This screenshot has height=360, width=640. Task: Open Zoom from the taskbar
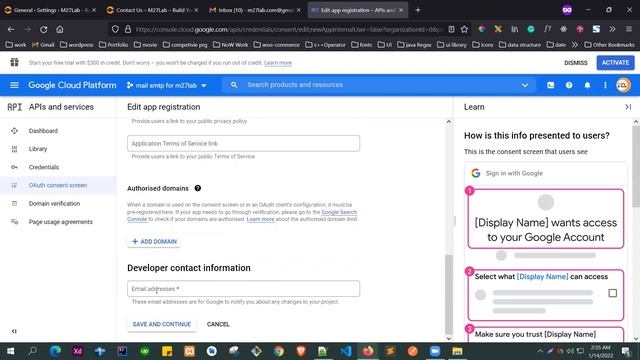[x=435, y=351]
